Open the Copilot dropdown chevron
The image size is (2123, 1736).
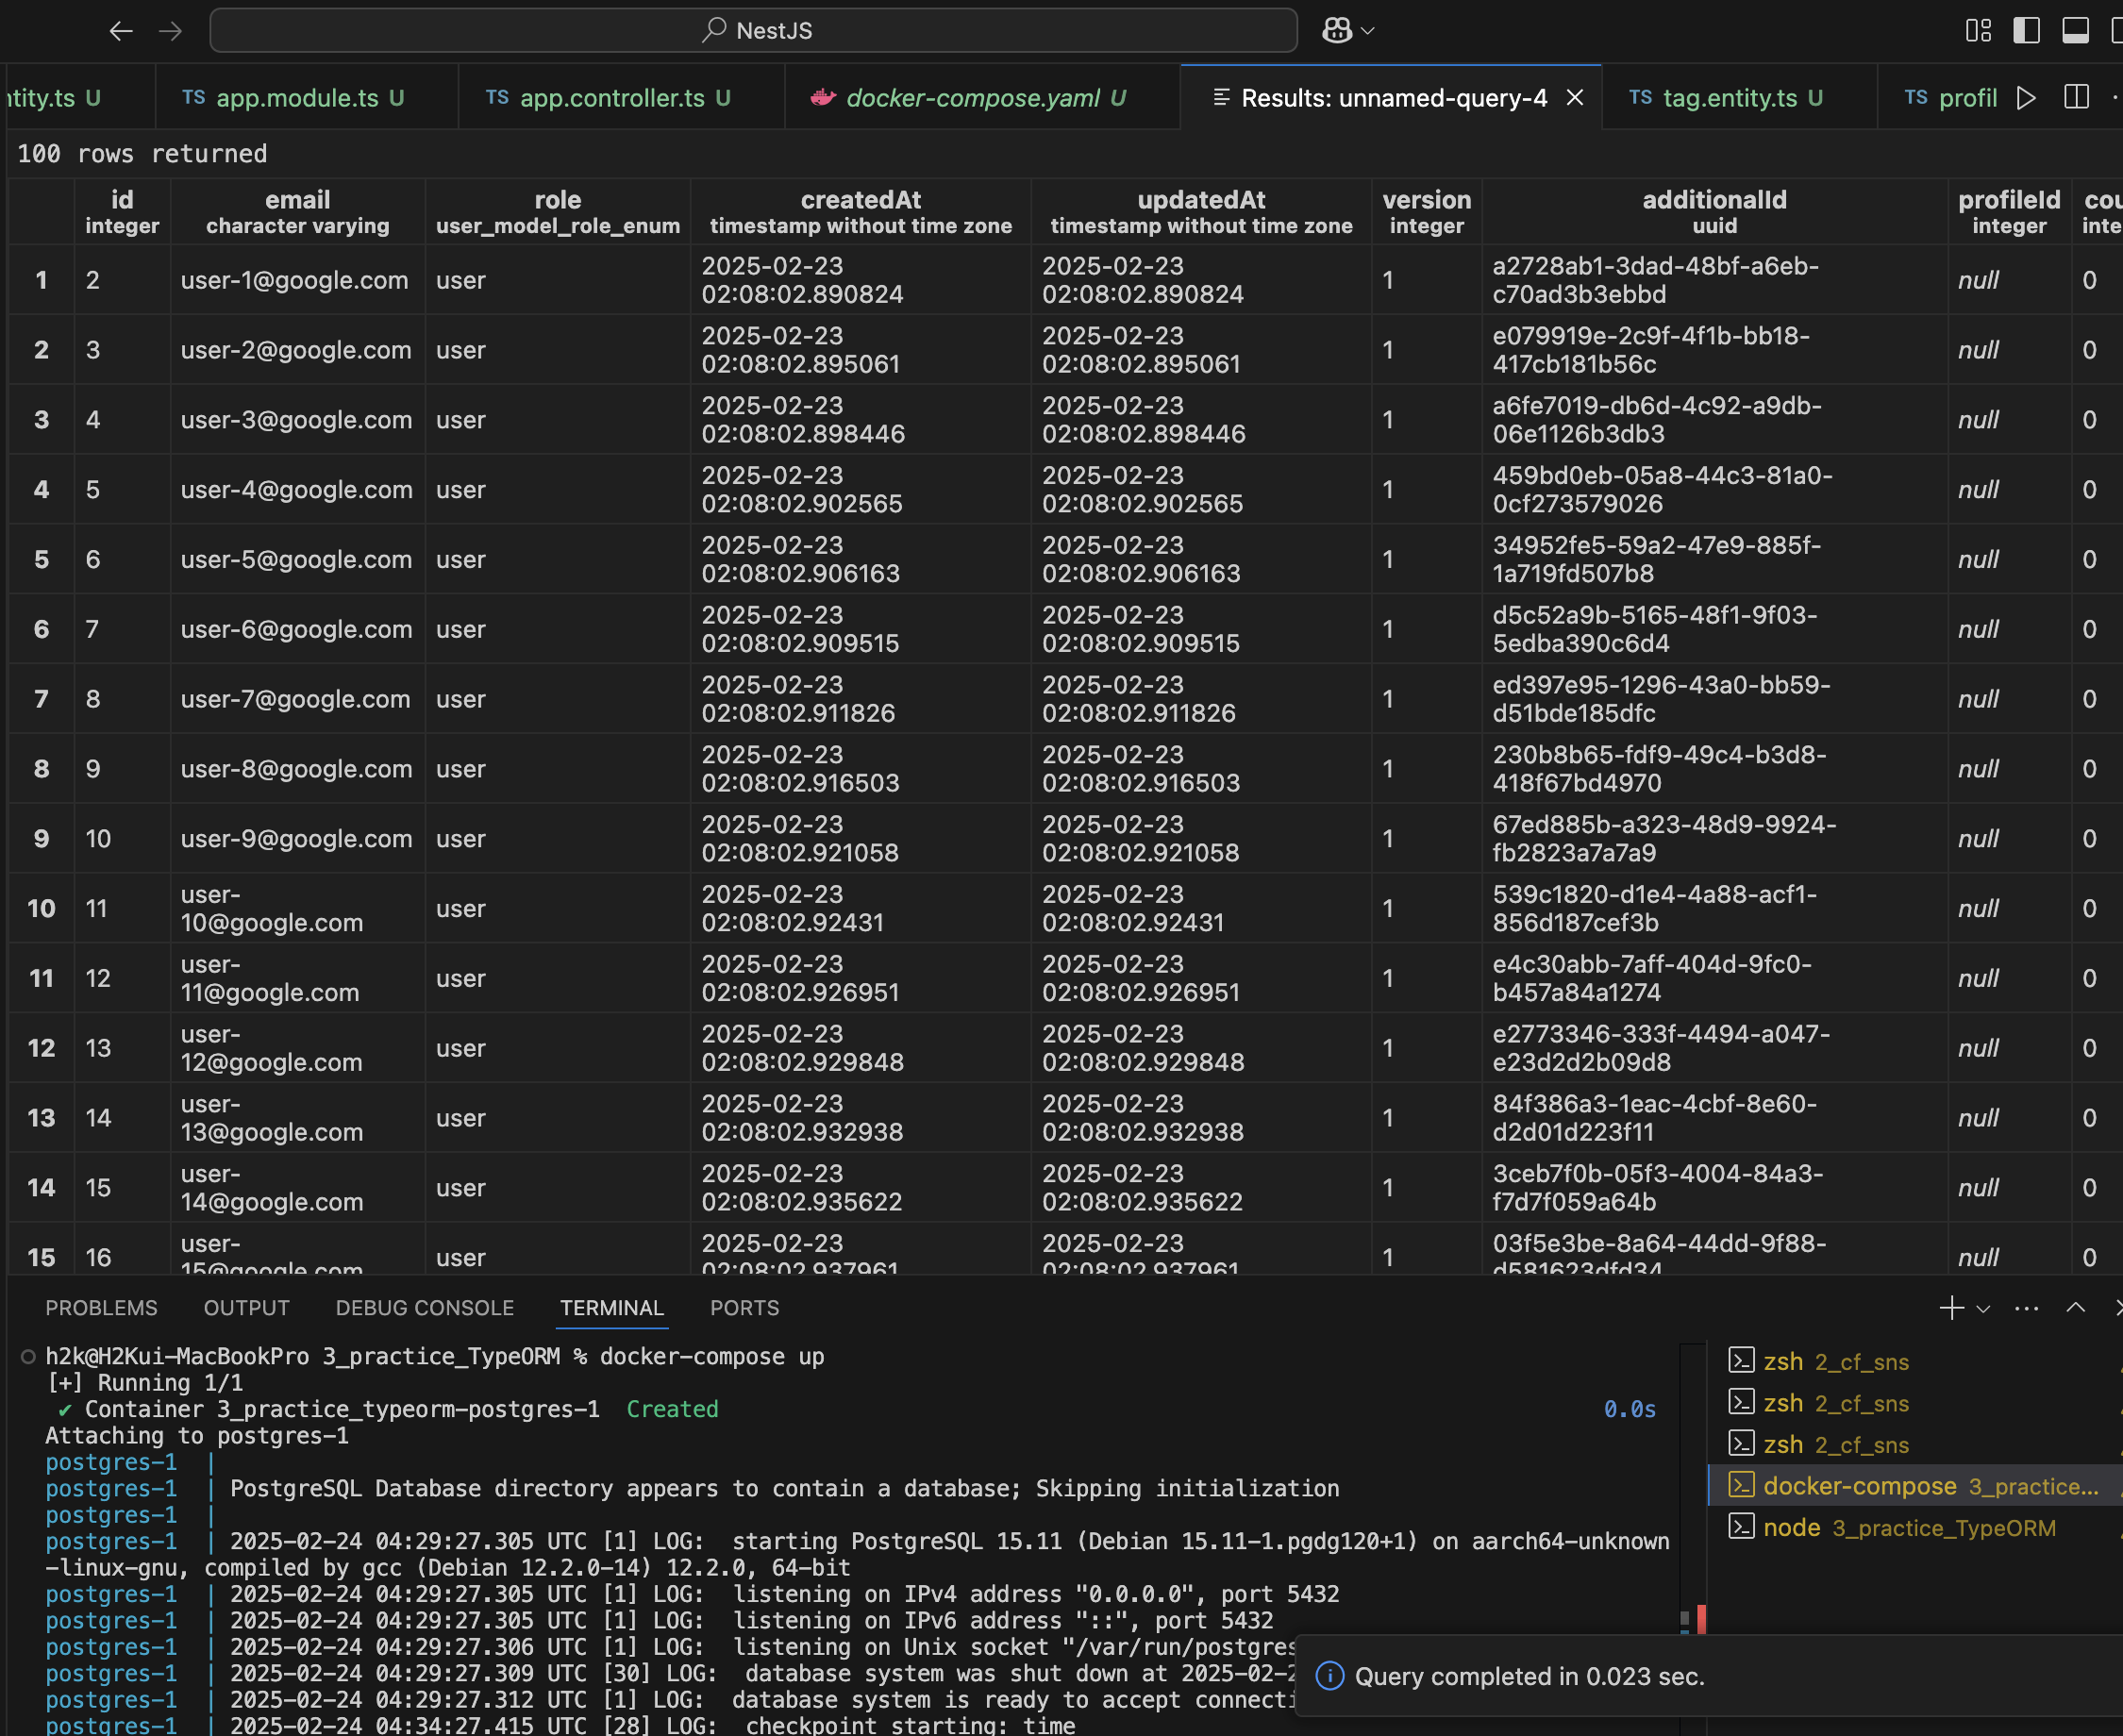1368,31
